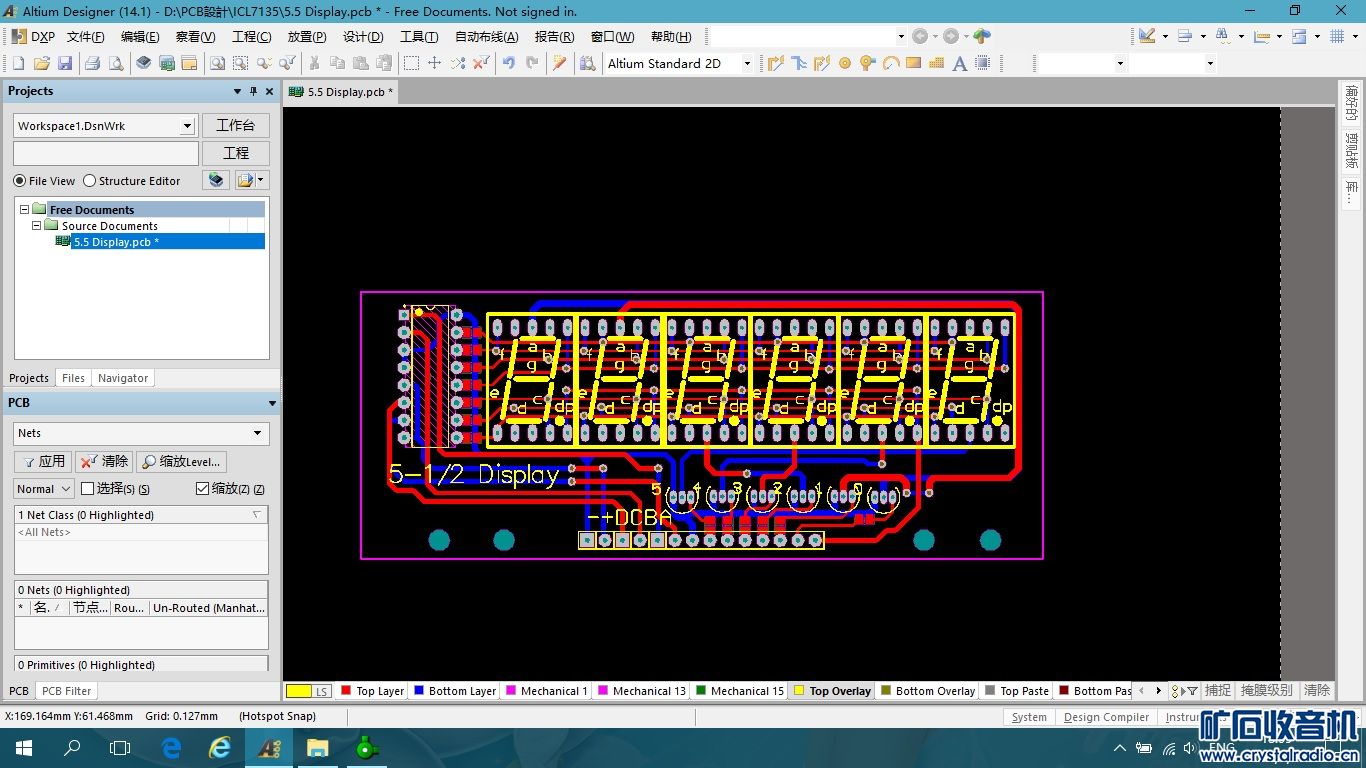Click the 工程 button
1366x768 pixels.
pos(236,154)
